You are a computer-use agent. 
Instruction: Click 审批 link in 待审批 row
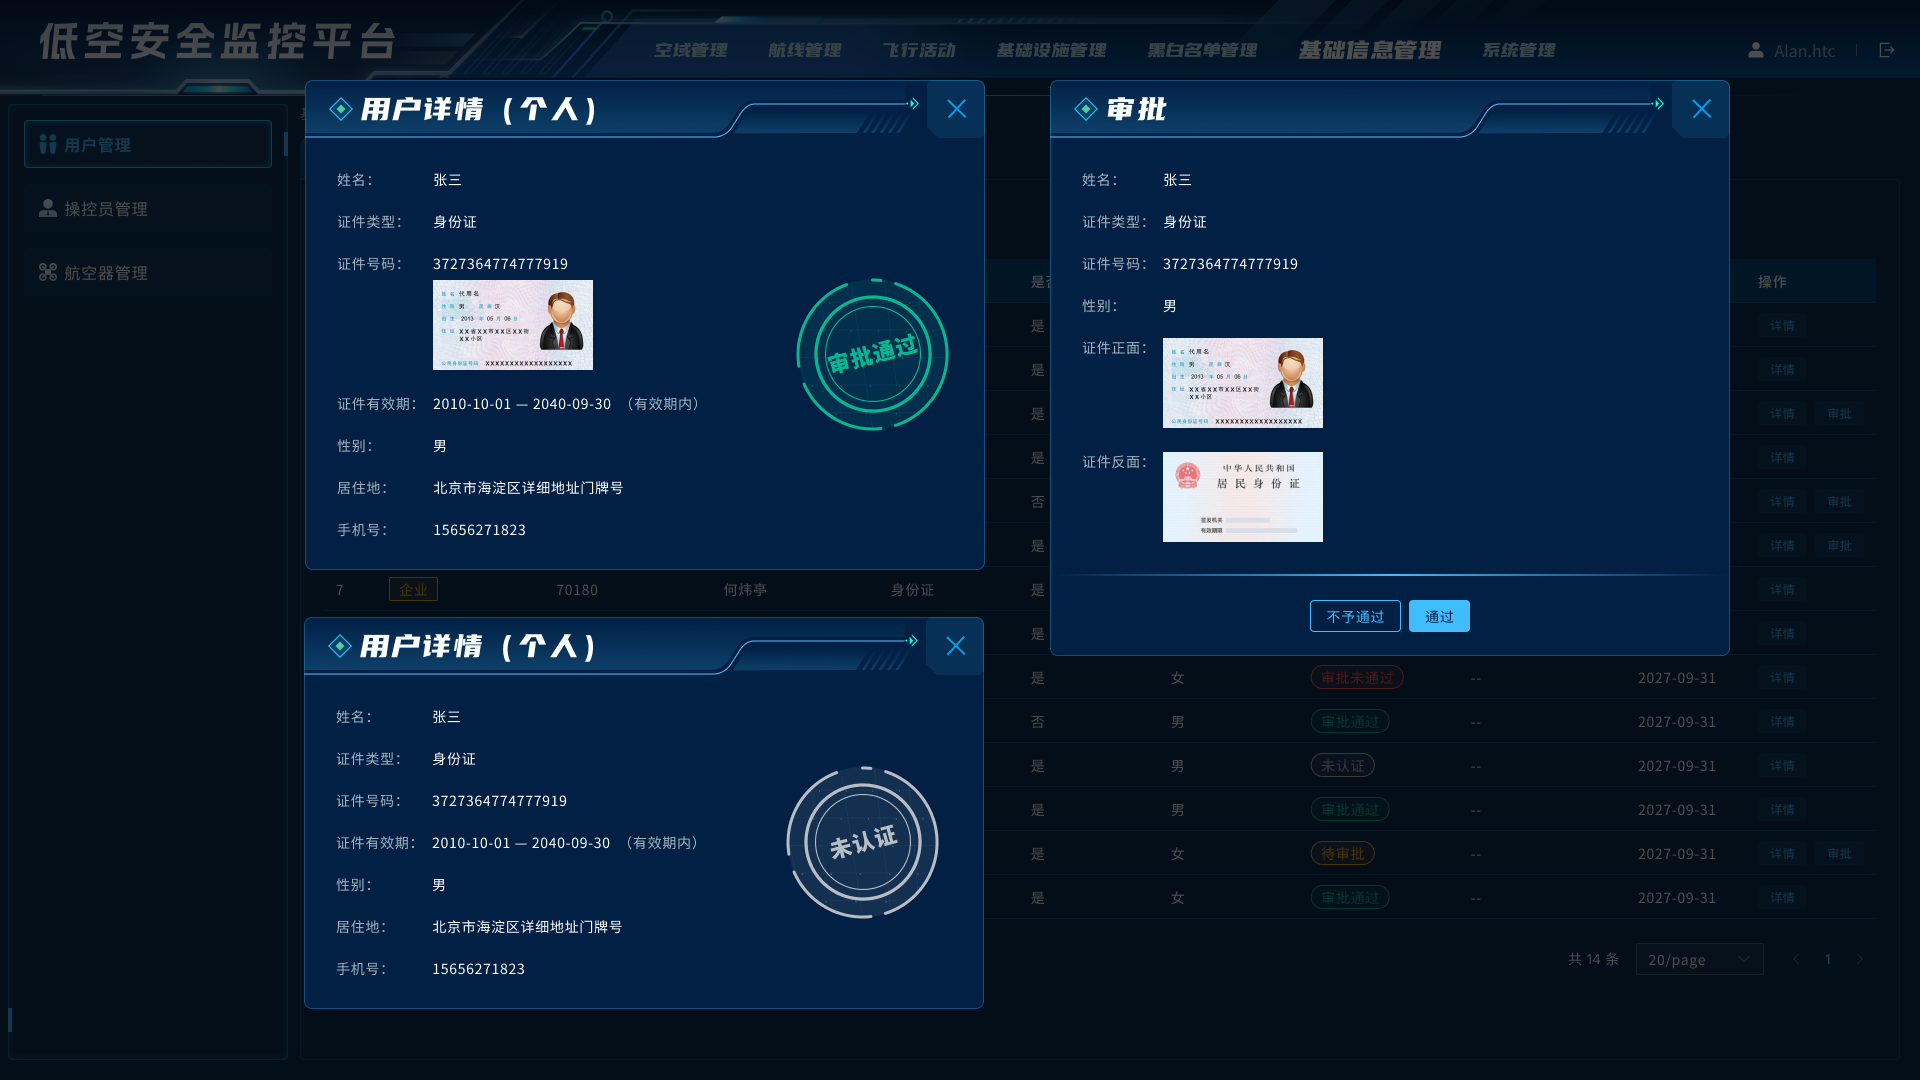1839,854
